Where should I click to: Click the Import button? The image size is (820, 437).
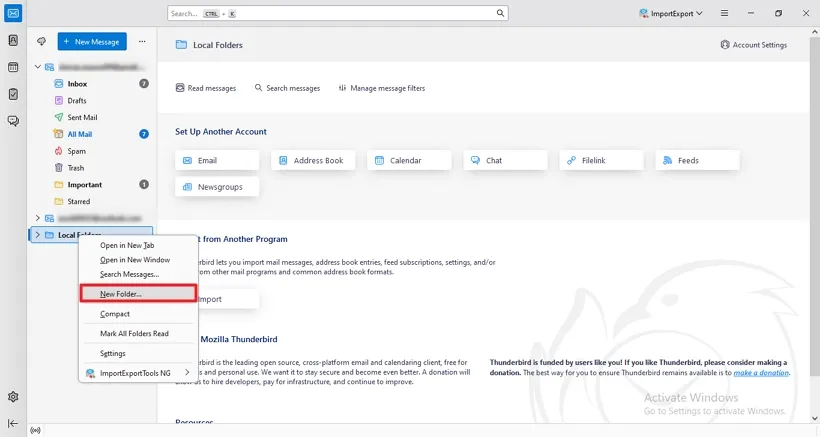pyautogui.click(x=228, y=299)
